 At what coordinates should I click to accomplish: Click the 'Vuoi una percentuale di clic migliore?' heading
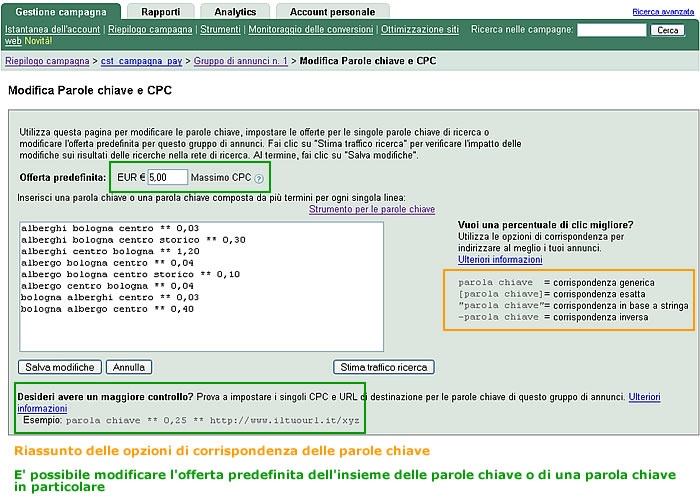(546, 225)
